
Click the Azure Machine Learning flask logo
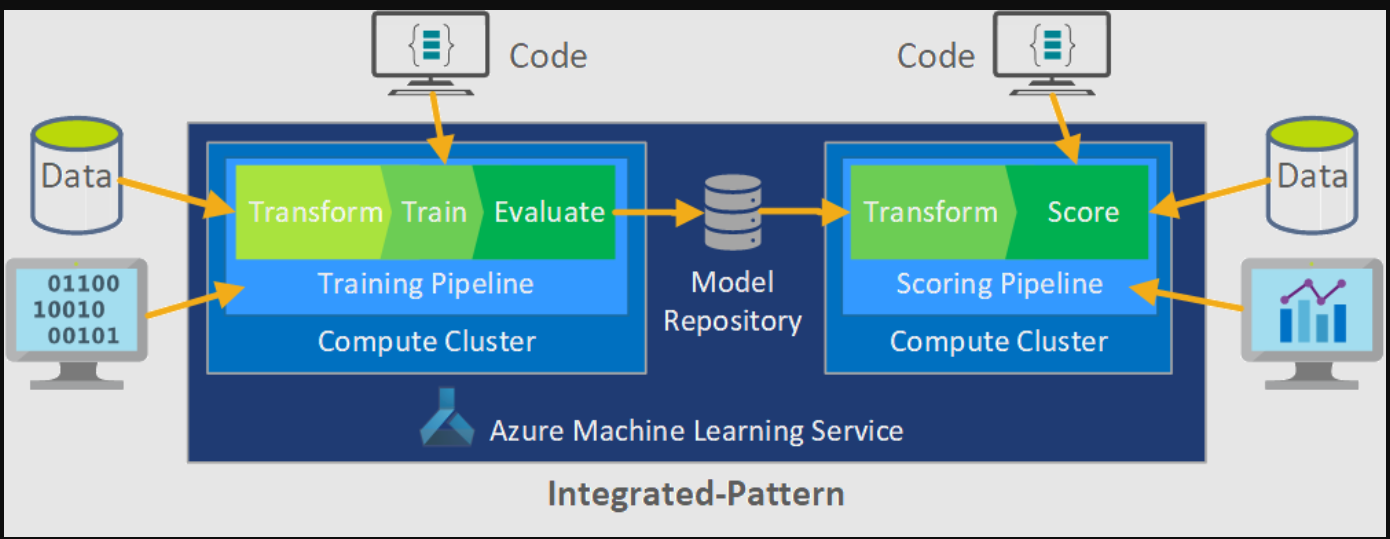click(448, 417)
